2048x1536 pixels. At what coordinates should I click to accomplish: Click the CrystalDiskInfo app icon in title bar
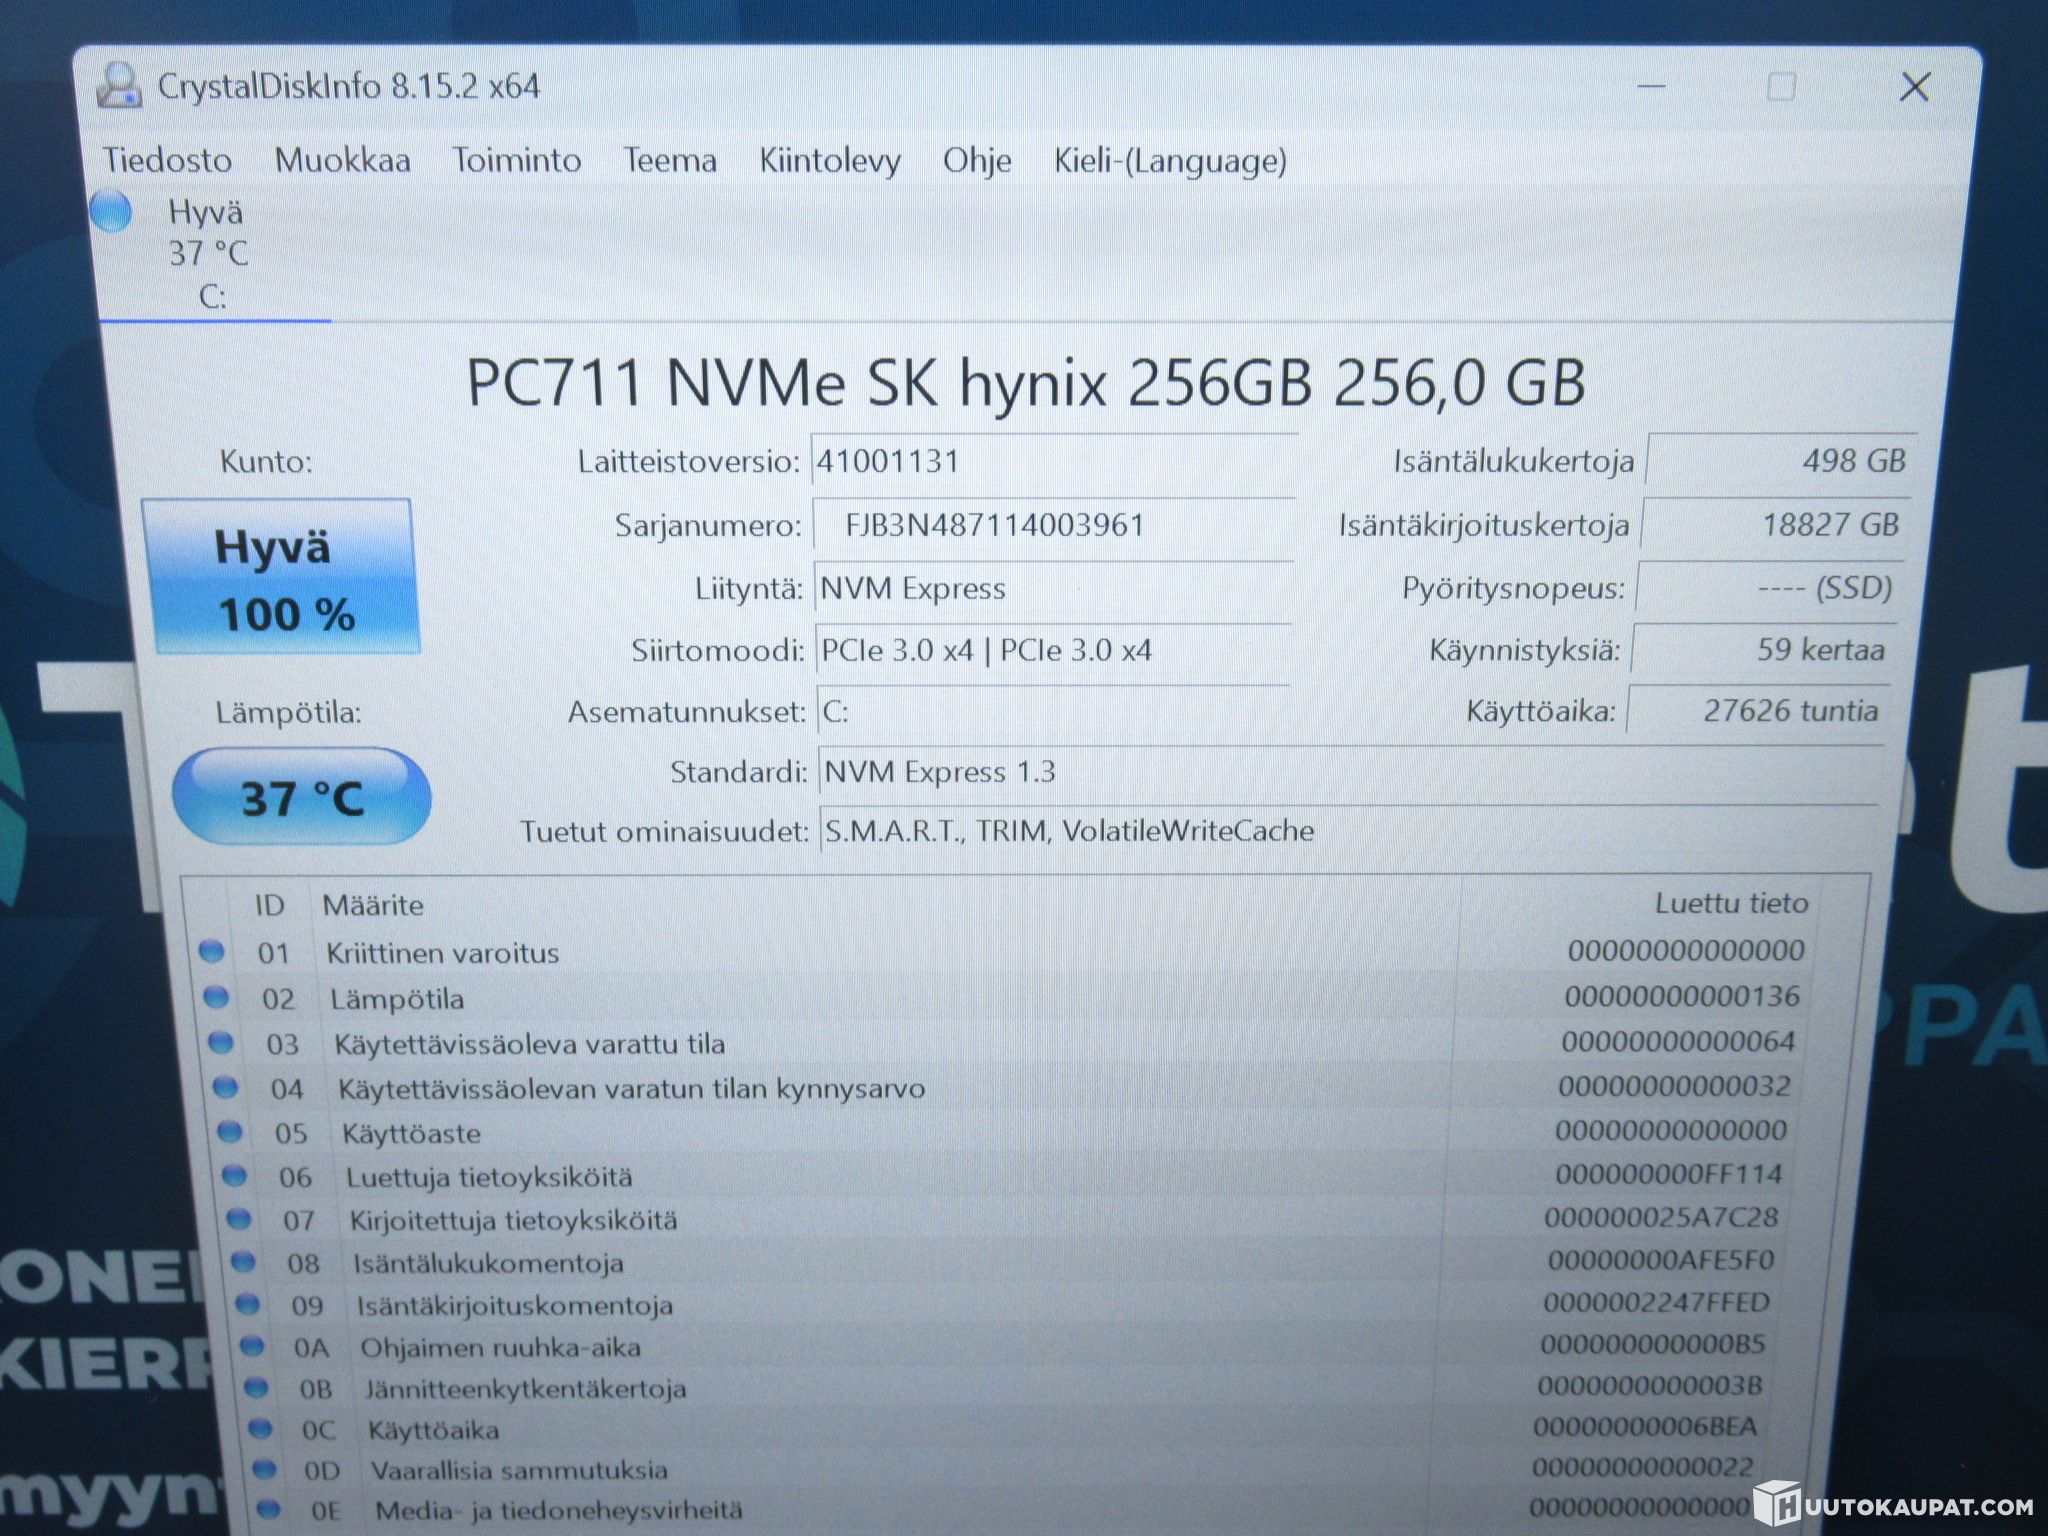(x=119, y=86)
